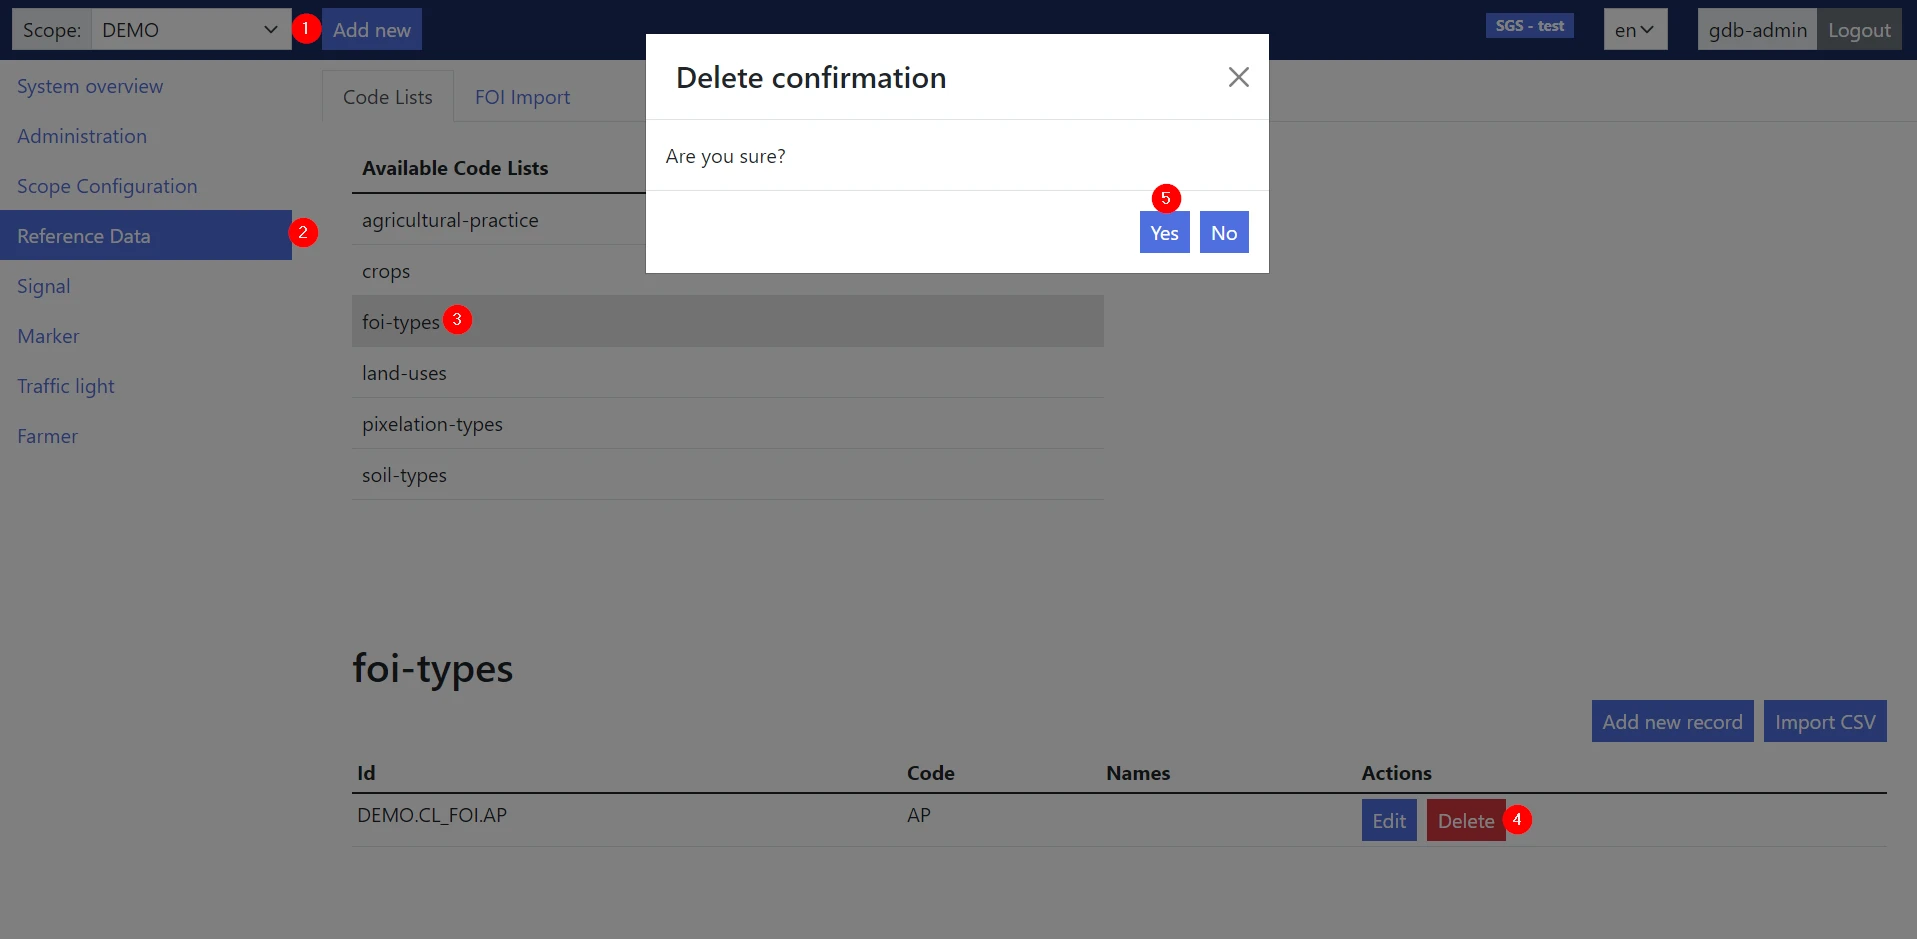Open the Traffic light menu item
The height and width of the screenshot is (939, 1917).
point(66,386)
